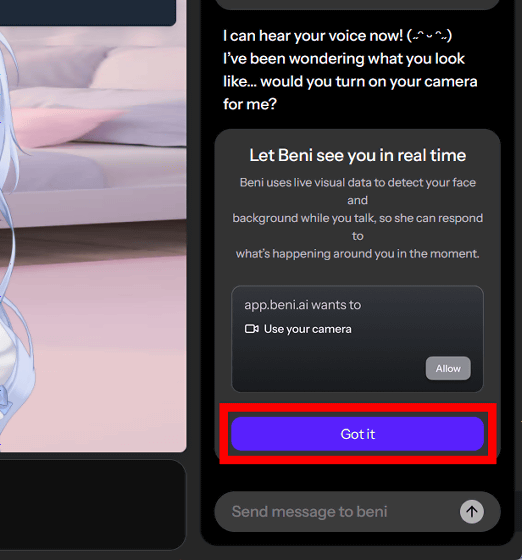Click the Beni uses live visual data line
This screenshot has width=522, height=560.
[357, 182]
